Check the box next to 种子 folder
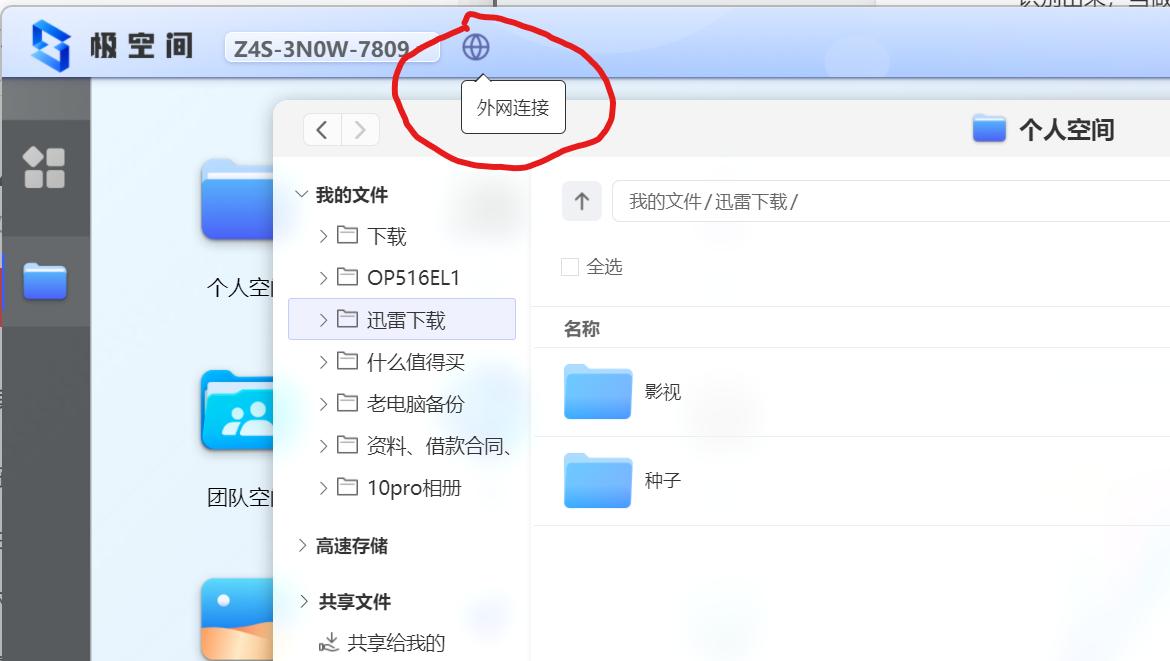1170x661 pixels. (569, 481)
